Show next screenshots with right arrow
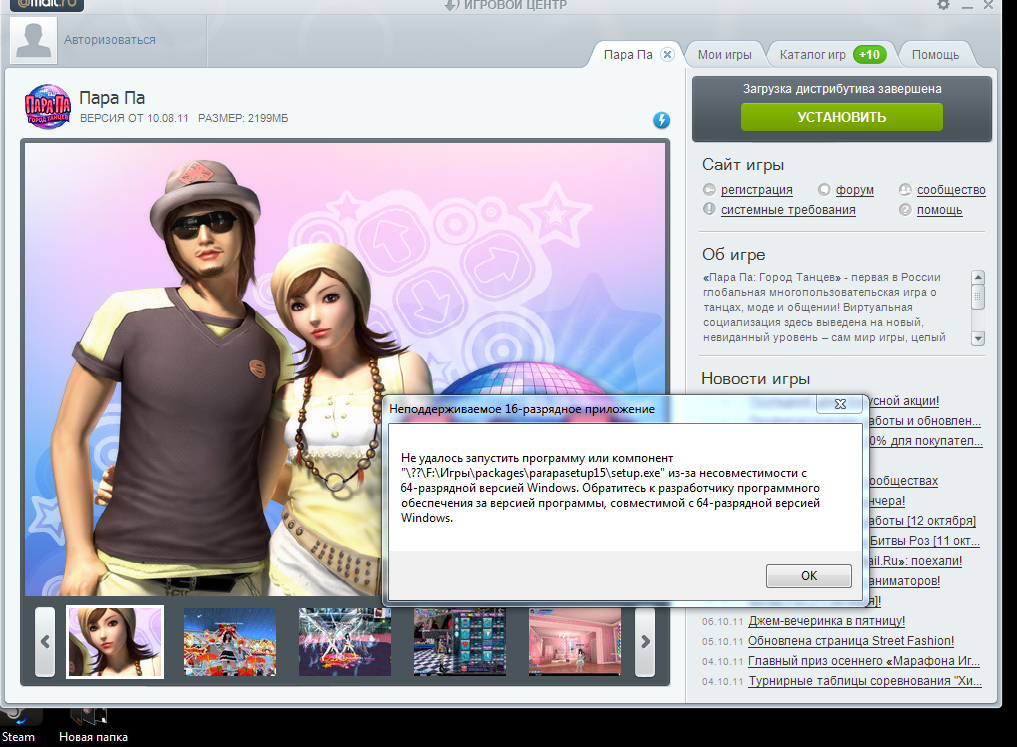Screen dimensions: 1017x747 click(645, 642)
